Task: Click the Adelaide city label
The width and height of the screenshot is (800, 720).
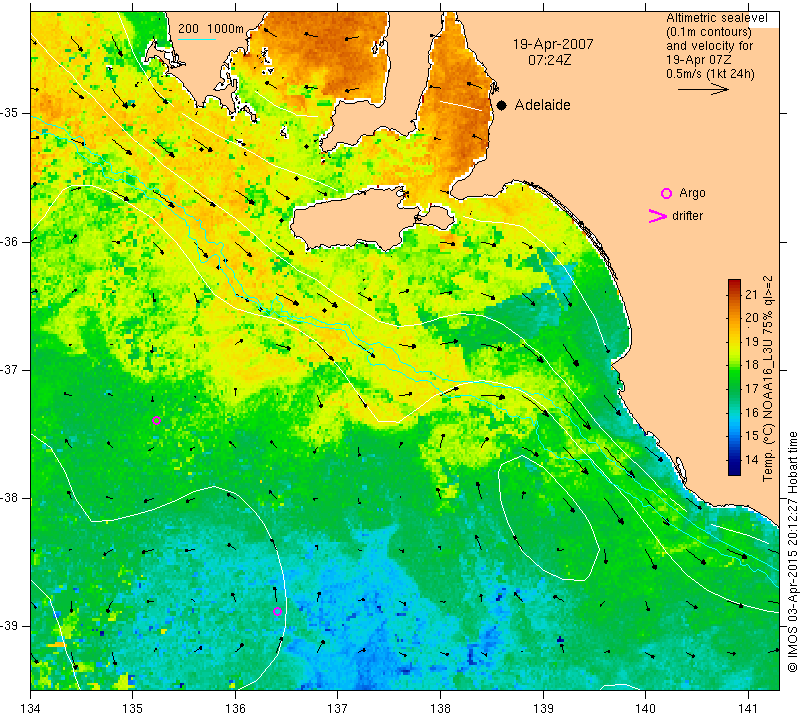Action: click(x=542, y=105)
